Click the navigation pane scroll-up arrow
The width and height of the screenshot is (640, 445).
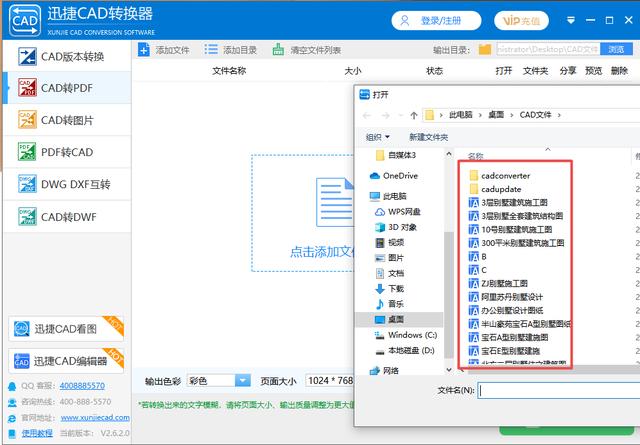coord(449,154)
